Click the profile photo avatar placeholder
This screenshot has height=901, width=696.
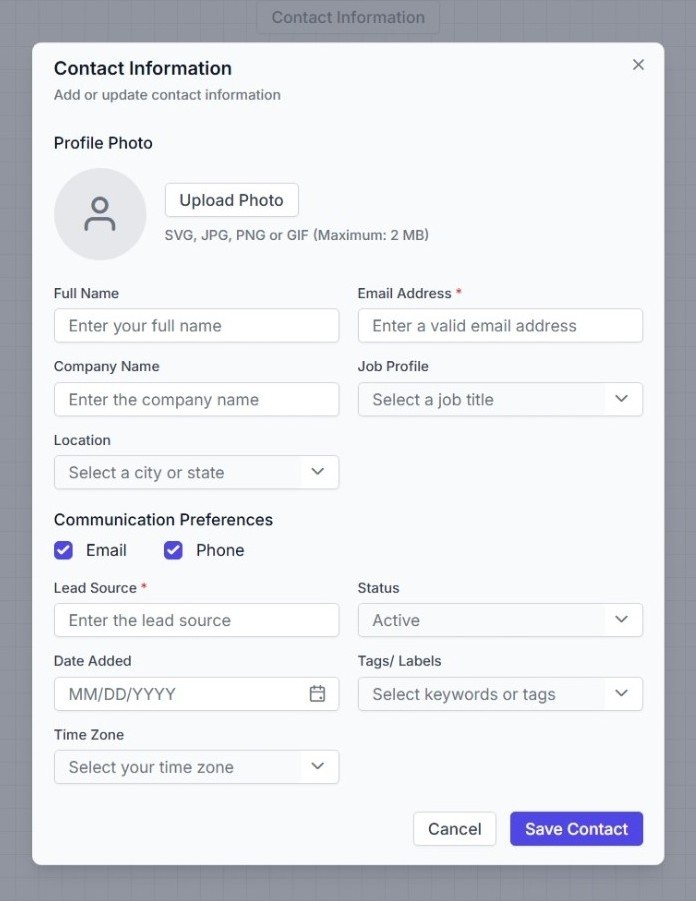click(x=100, y=214)
